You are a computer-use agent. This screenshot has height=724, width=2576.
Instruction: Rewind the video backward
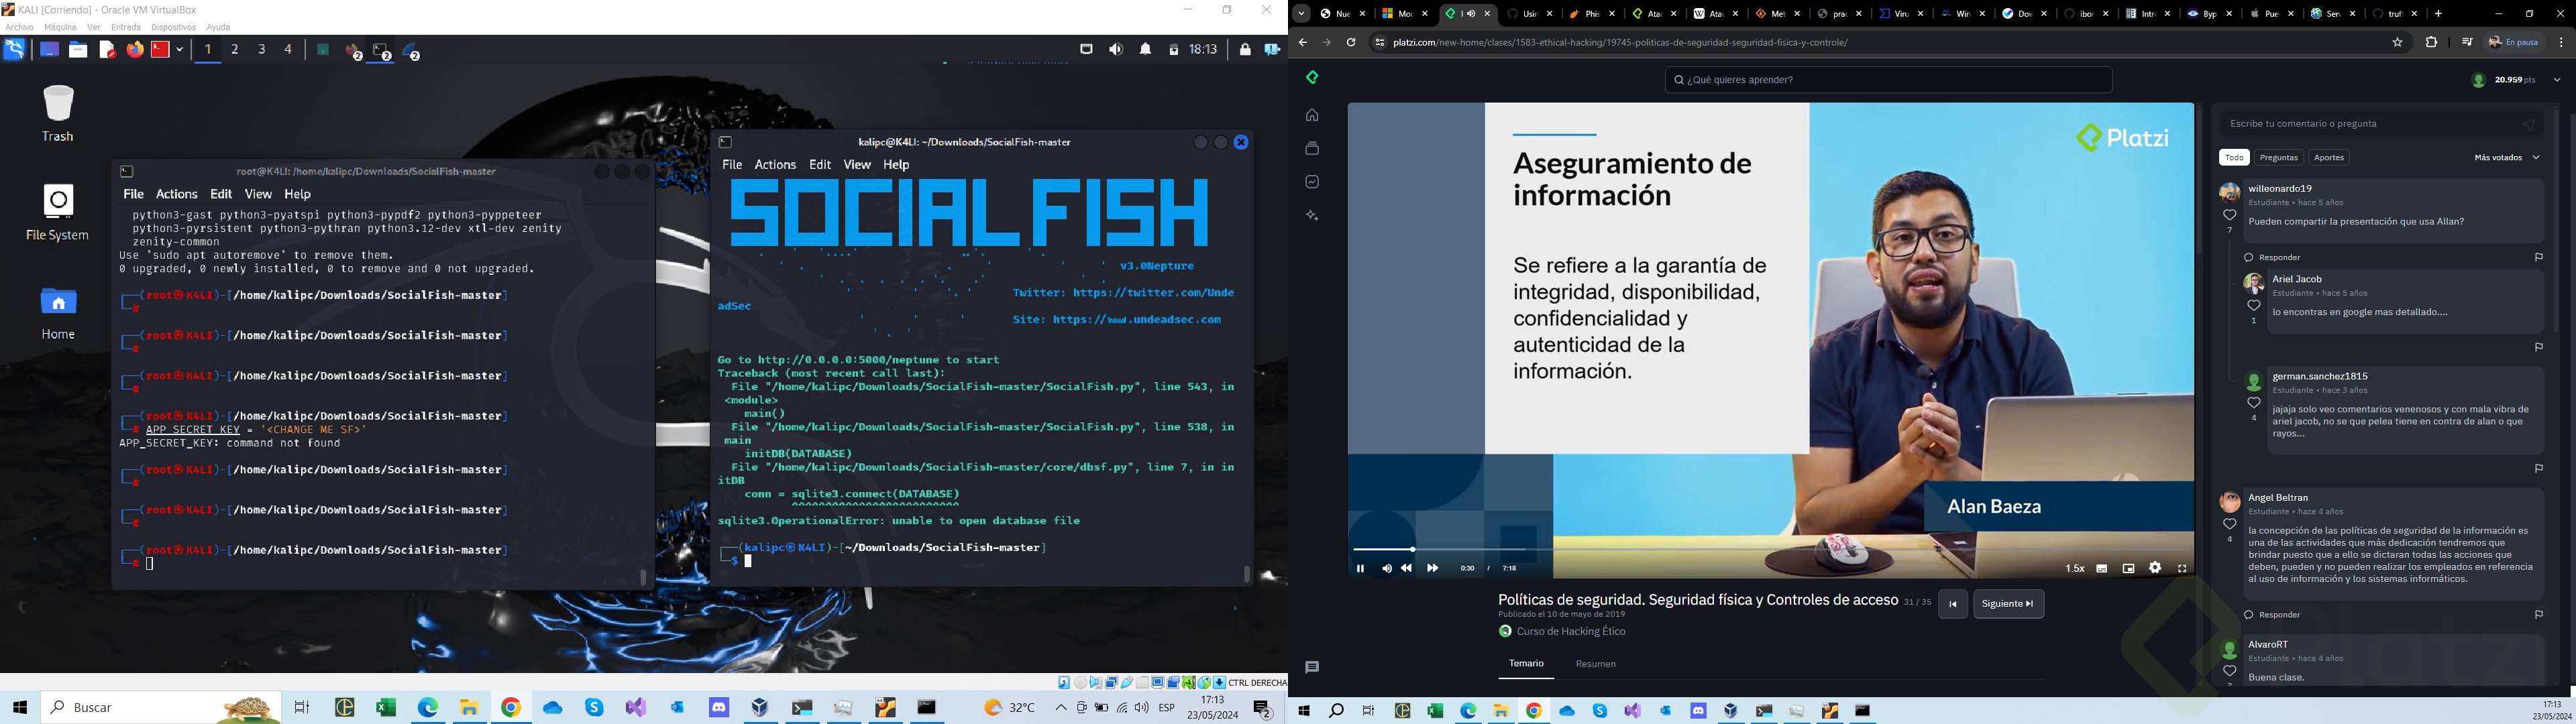[x=1407, y=568]
